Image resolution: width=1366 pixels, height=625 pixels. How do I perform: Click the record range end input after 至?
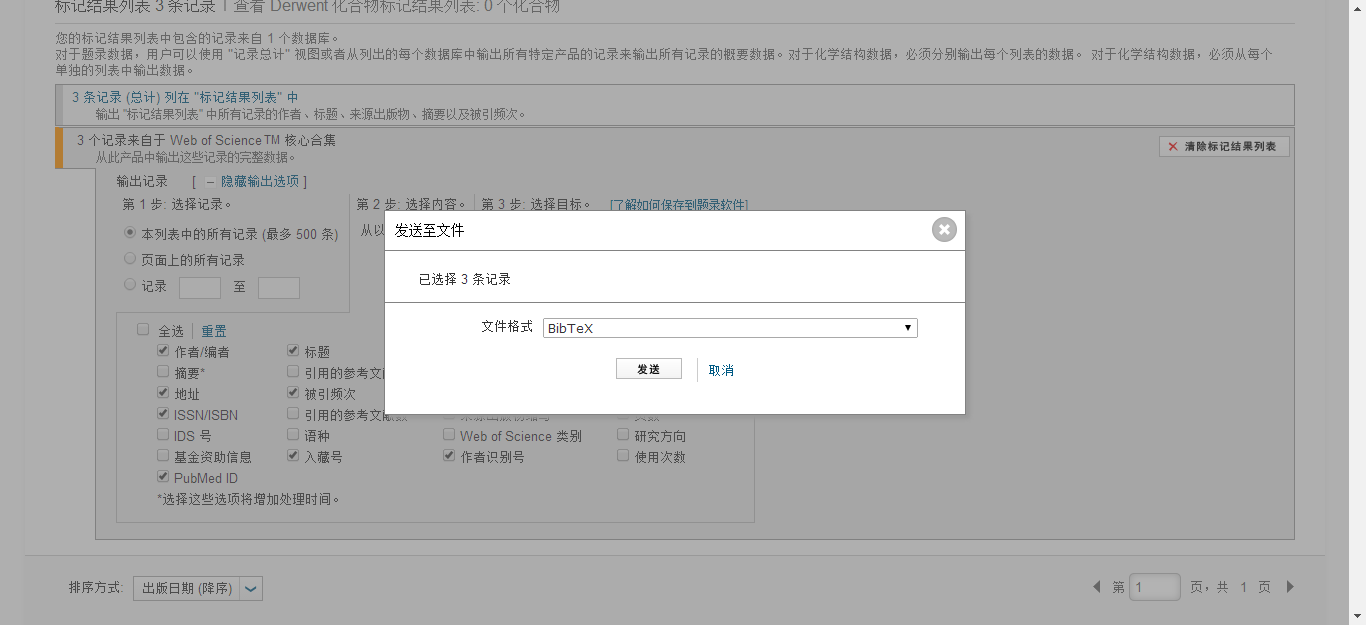(279, 287)
